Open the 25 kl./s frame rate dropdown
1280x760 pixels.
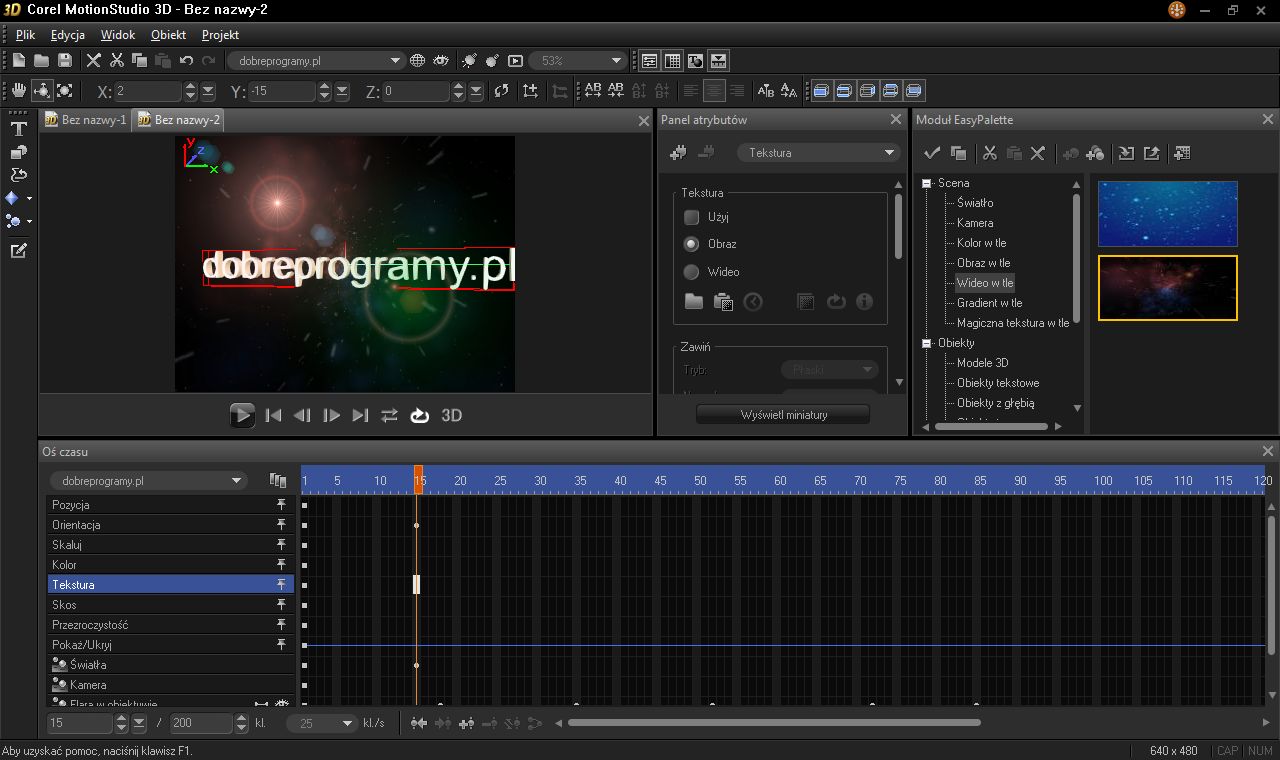coord(322,723)
